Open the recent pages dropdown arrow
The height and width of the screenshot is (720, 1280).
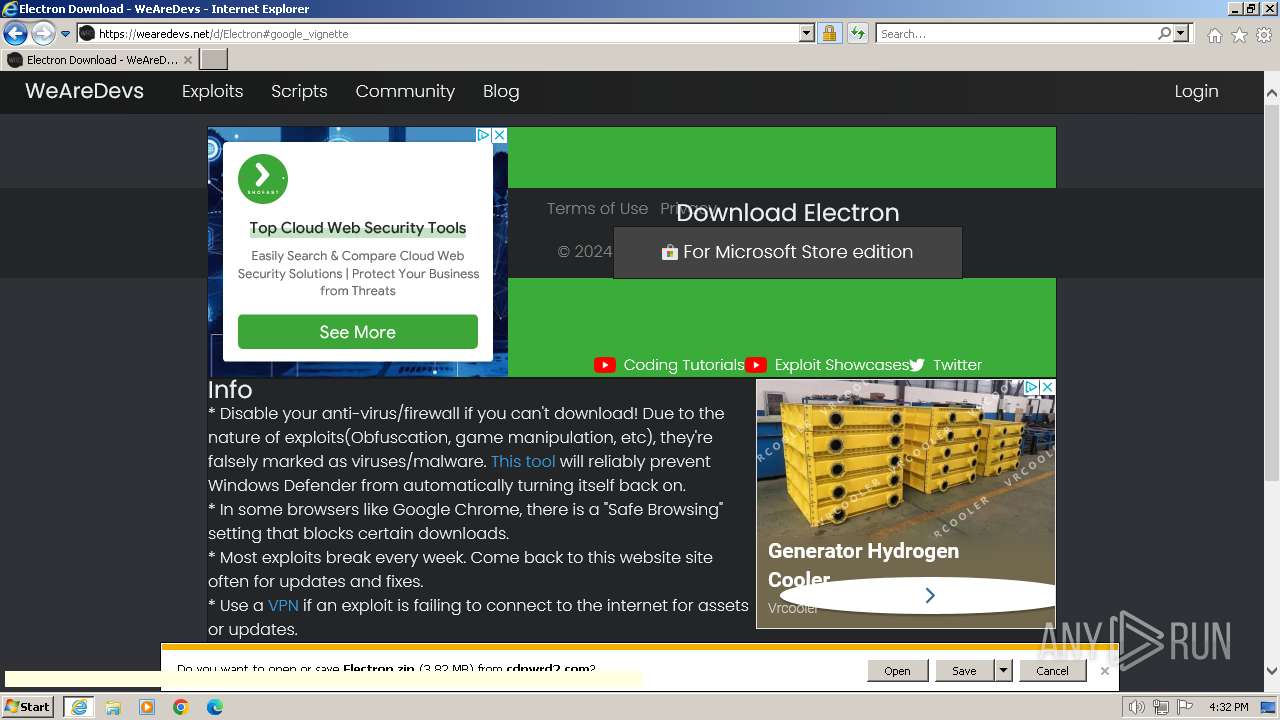coord(65,34)
